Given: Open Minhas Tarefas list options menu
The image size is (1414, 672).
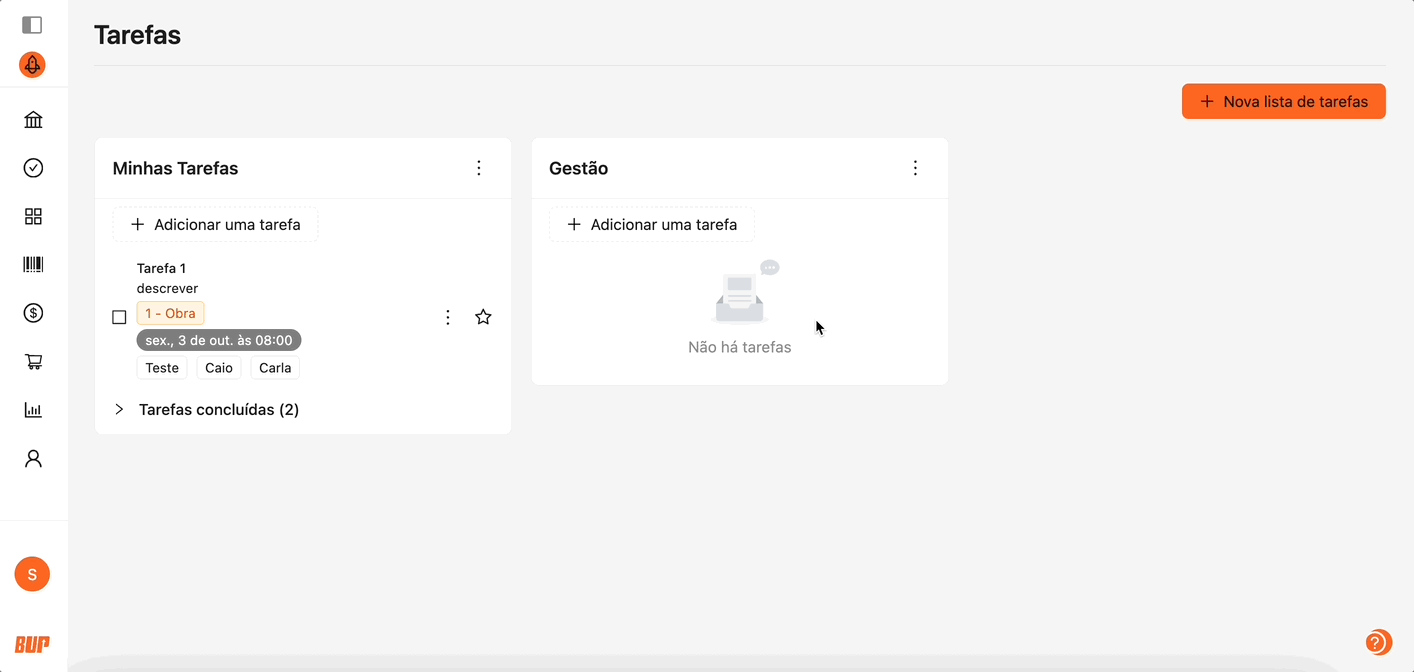Looking at the screenshot, I should click(x=479, y=168).
